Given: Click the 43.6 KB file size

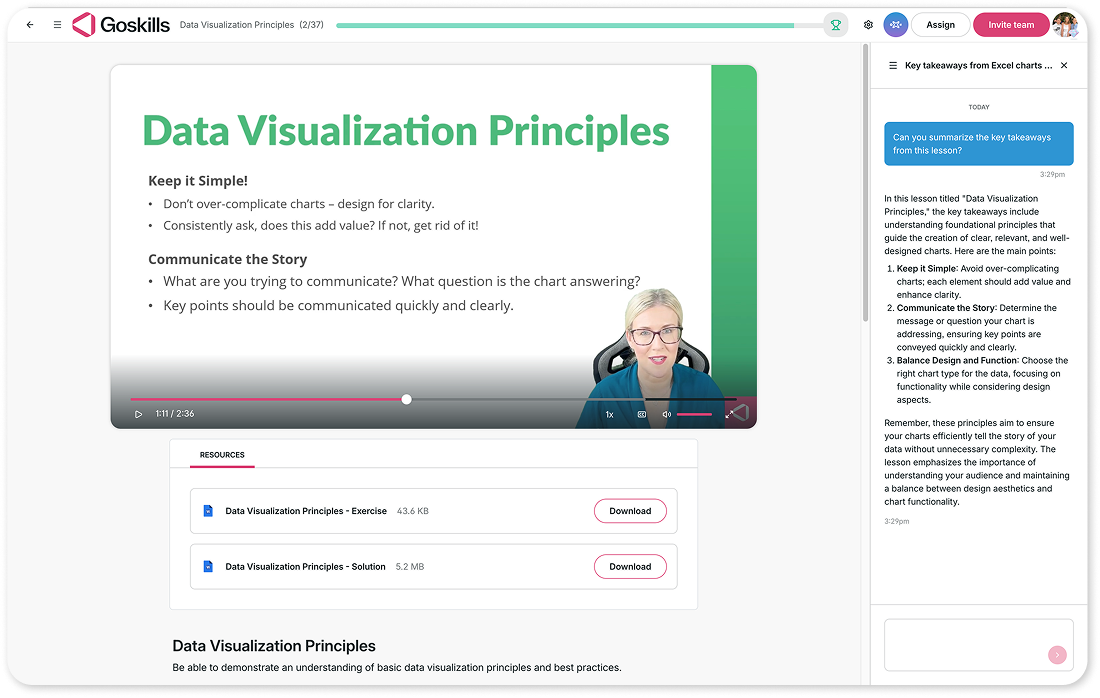Looking at the screenshot, I should 412,511.
